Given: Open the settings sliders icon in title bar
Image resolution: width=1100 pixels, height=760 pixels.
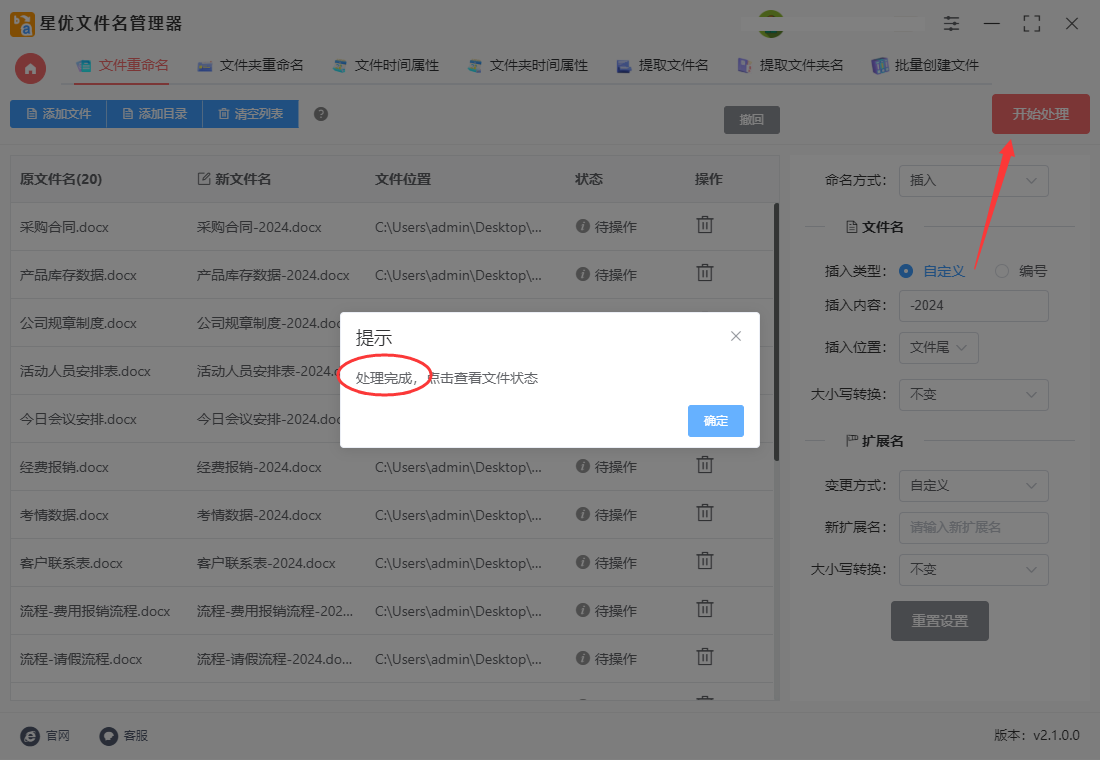Looking at the screenshot, I should coord(951,24).
